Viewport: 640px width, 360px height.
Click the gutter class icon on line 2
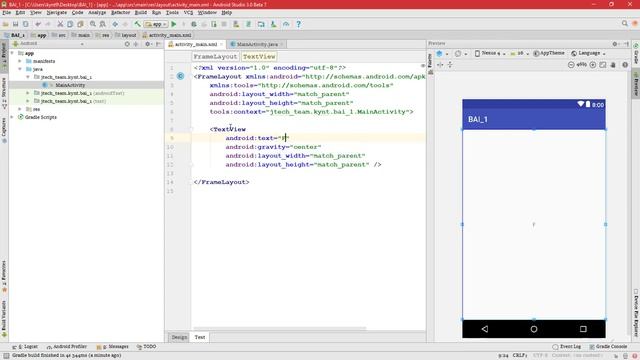click(x=180, y=76)
